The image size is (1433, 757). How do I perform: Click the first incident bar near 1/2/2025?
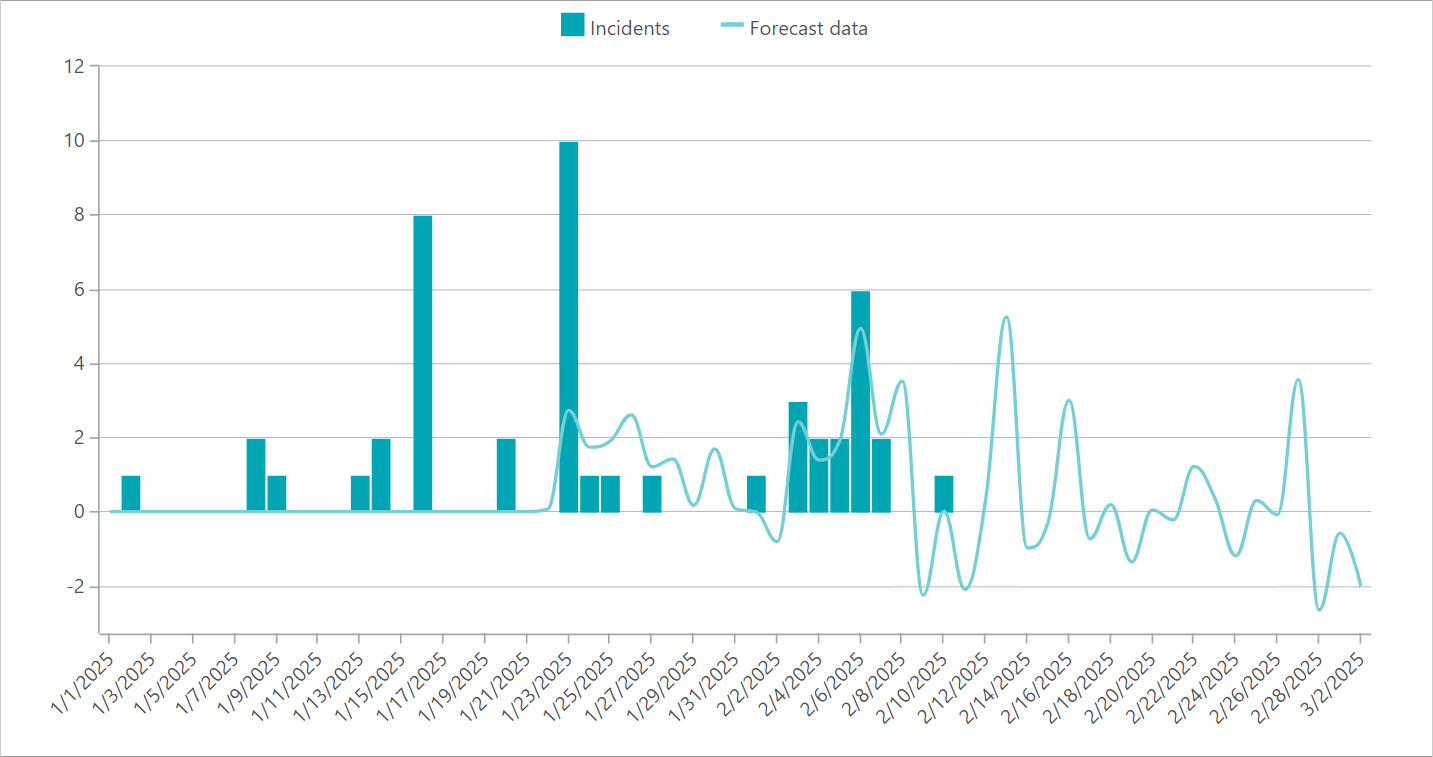pyautogui.click(x=130, y=494)
